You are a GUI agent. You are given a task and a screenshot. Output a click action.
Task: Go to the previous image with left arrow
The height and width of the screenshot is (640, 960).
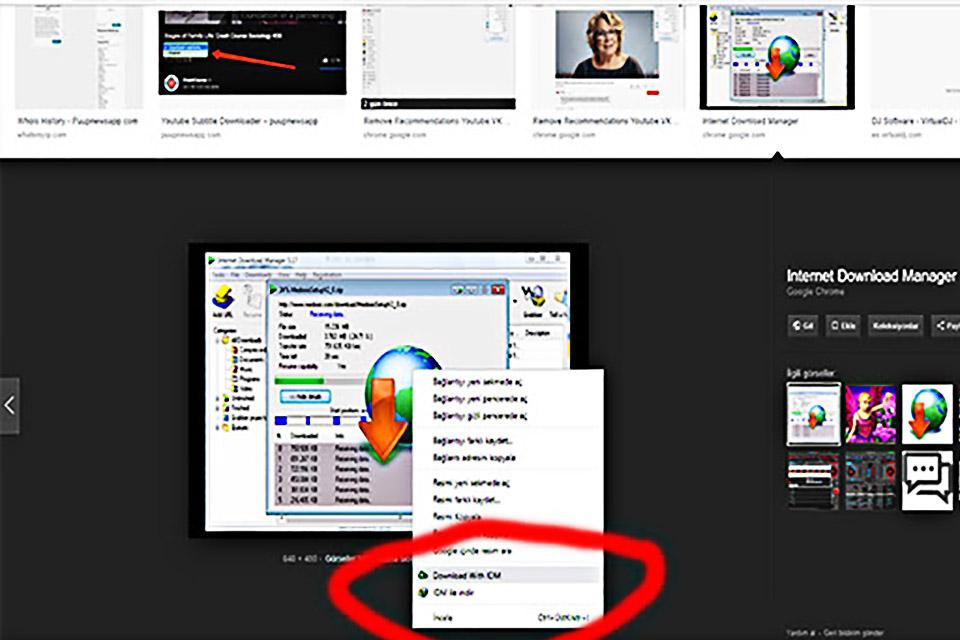point(9,405)
